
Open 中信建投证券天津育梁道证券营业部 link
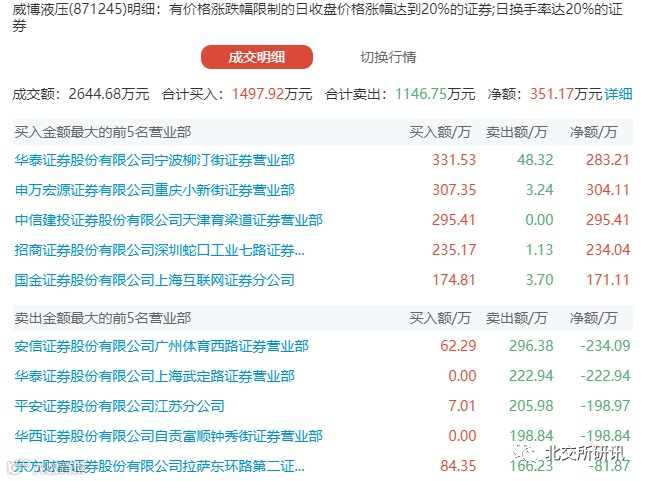pos(169,220)
